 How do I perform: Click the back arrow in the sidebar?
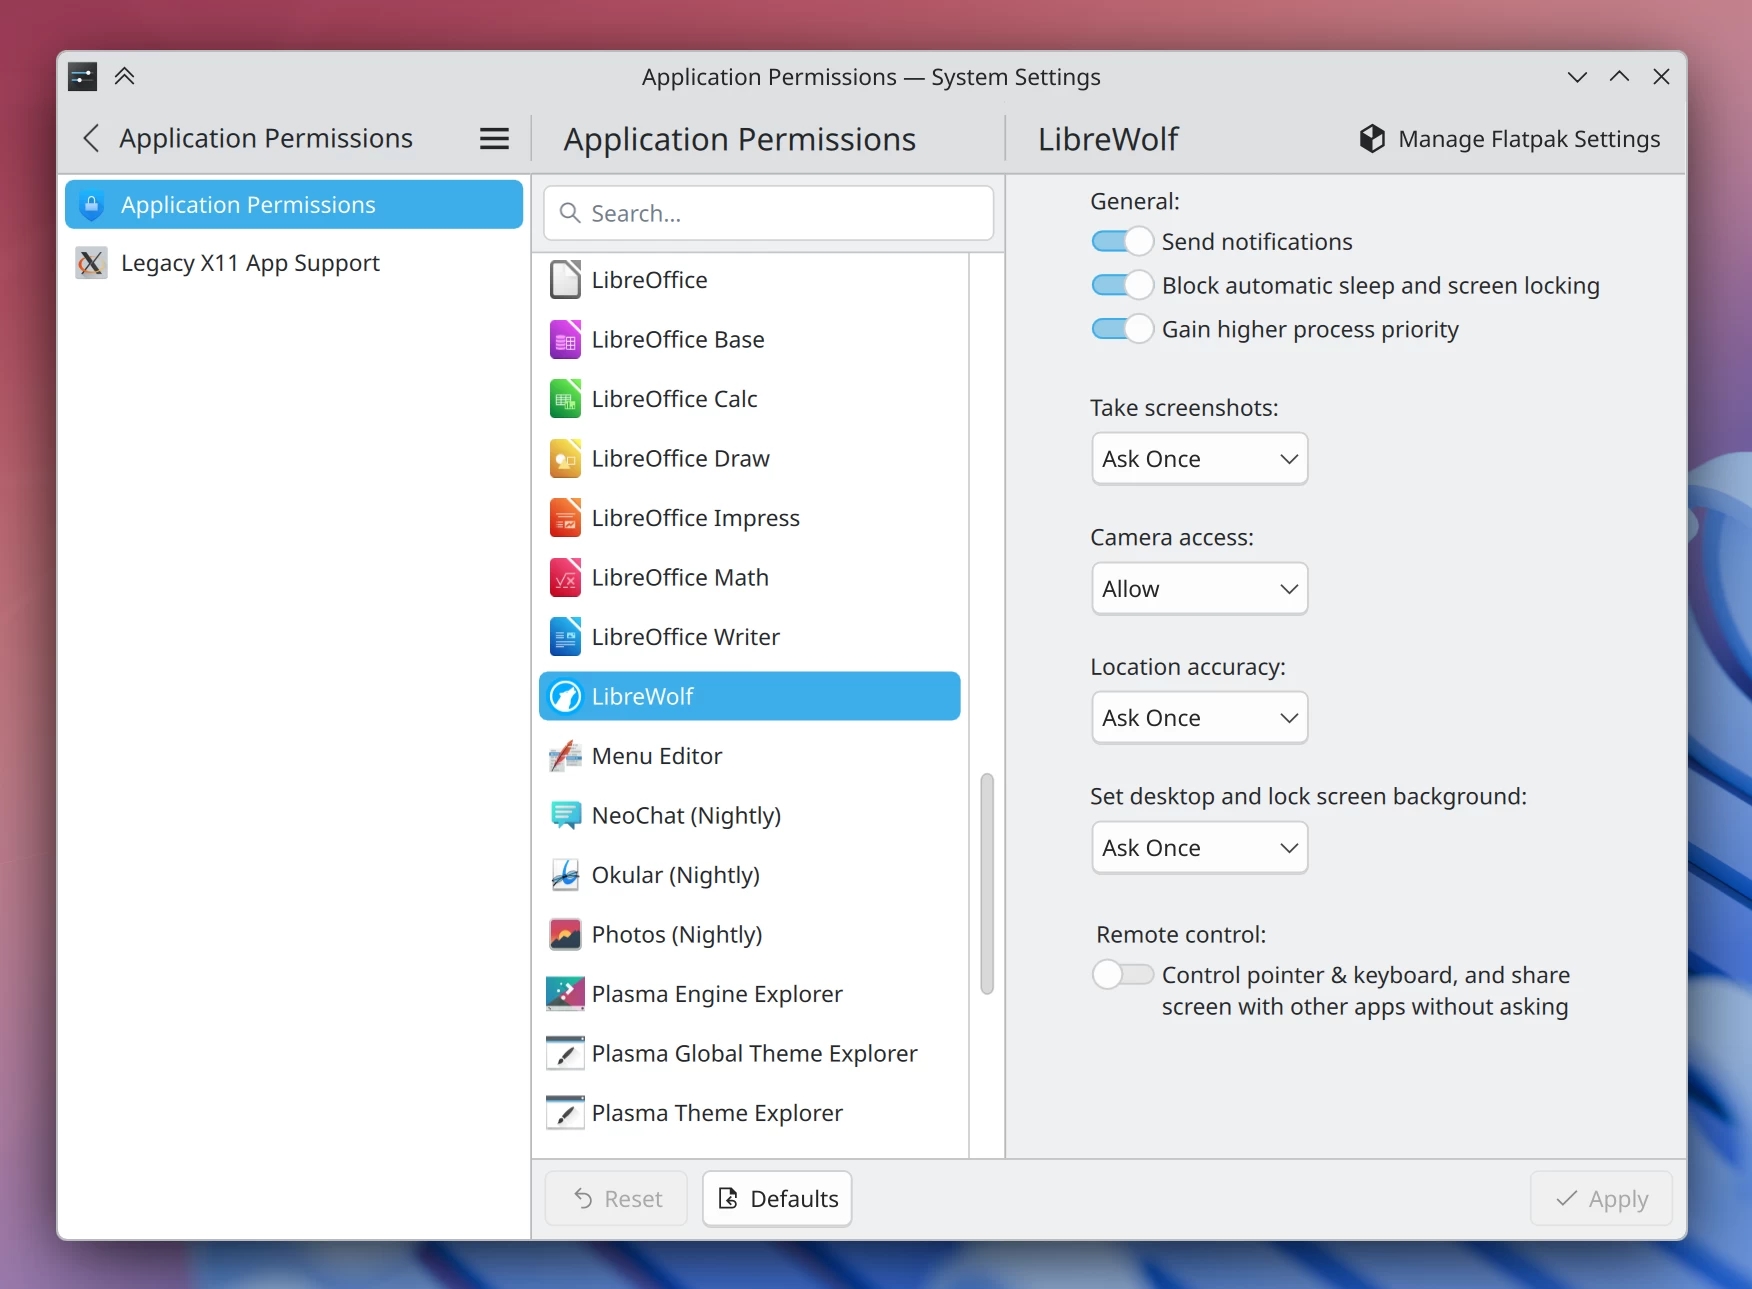point(89,138)
